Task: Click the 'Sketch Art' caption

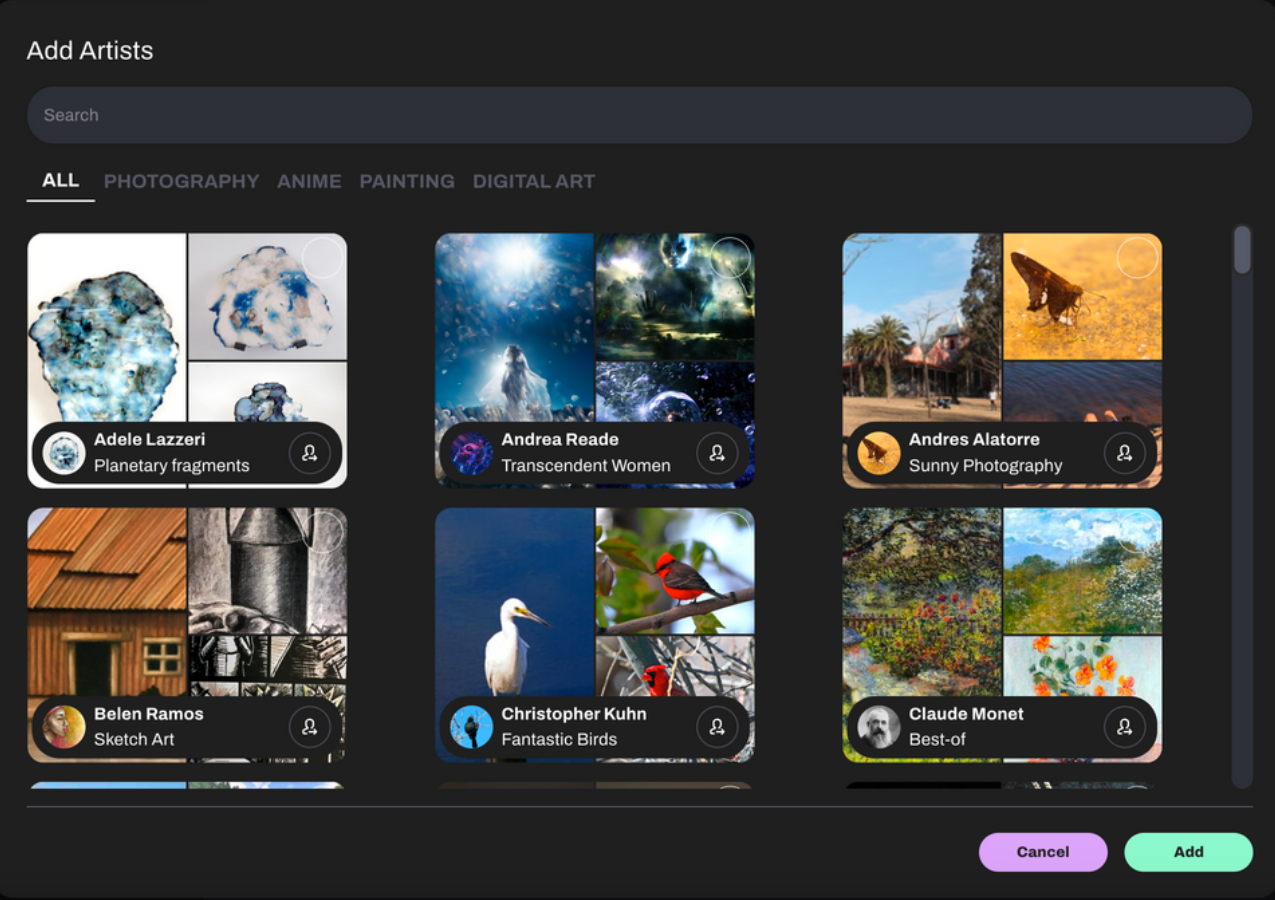Action: [134, 740]
